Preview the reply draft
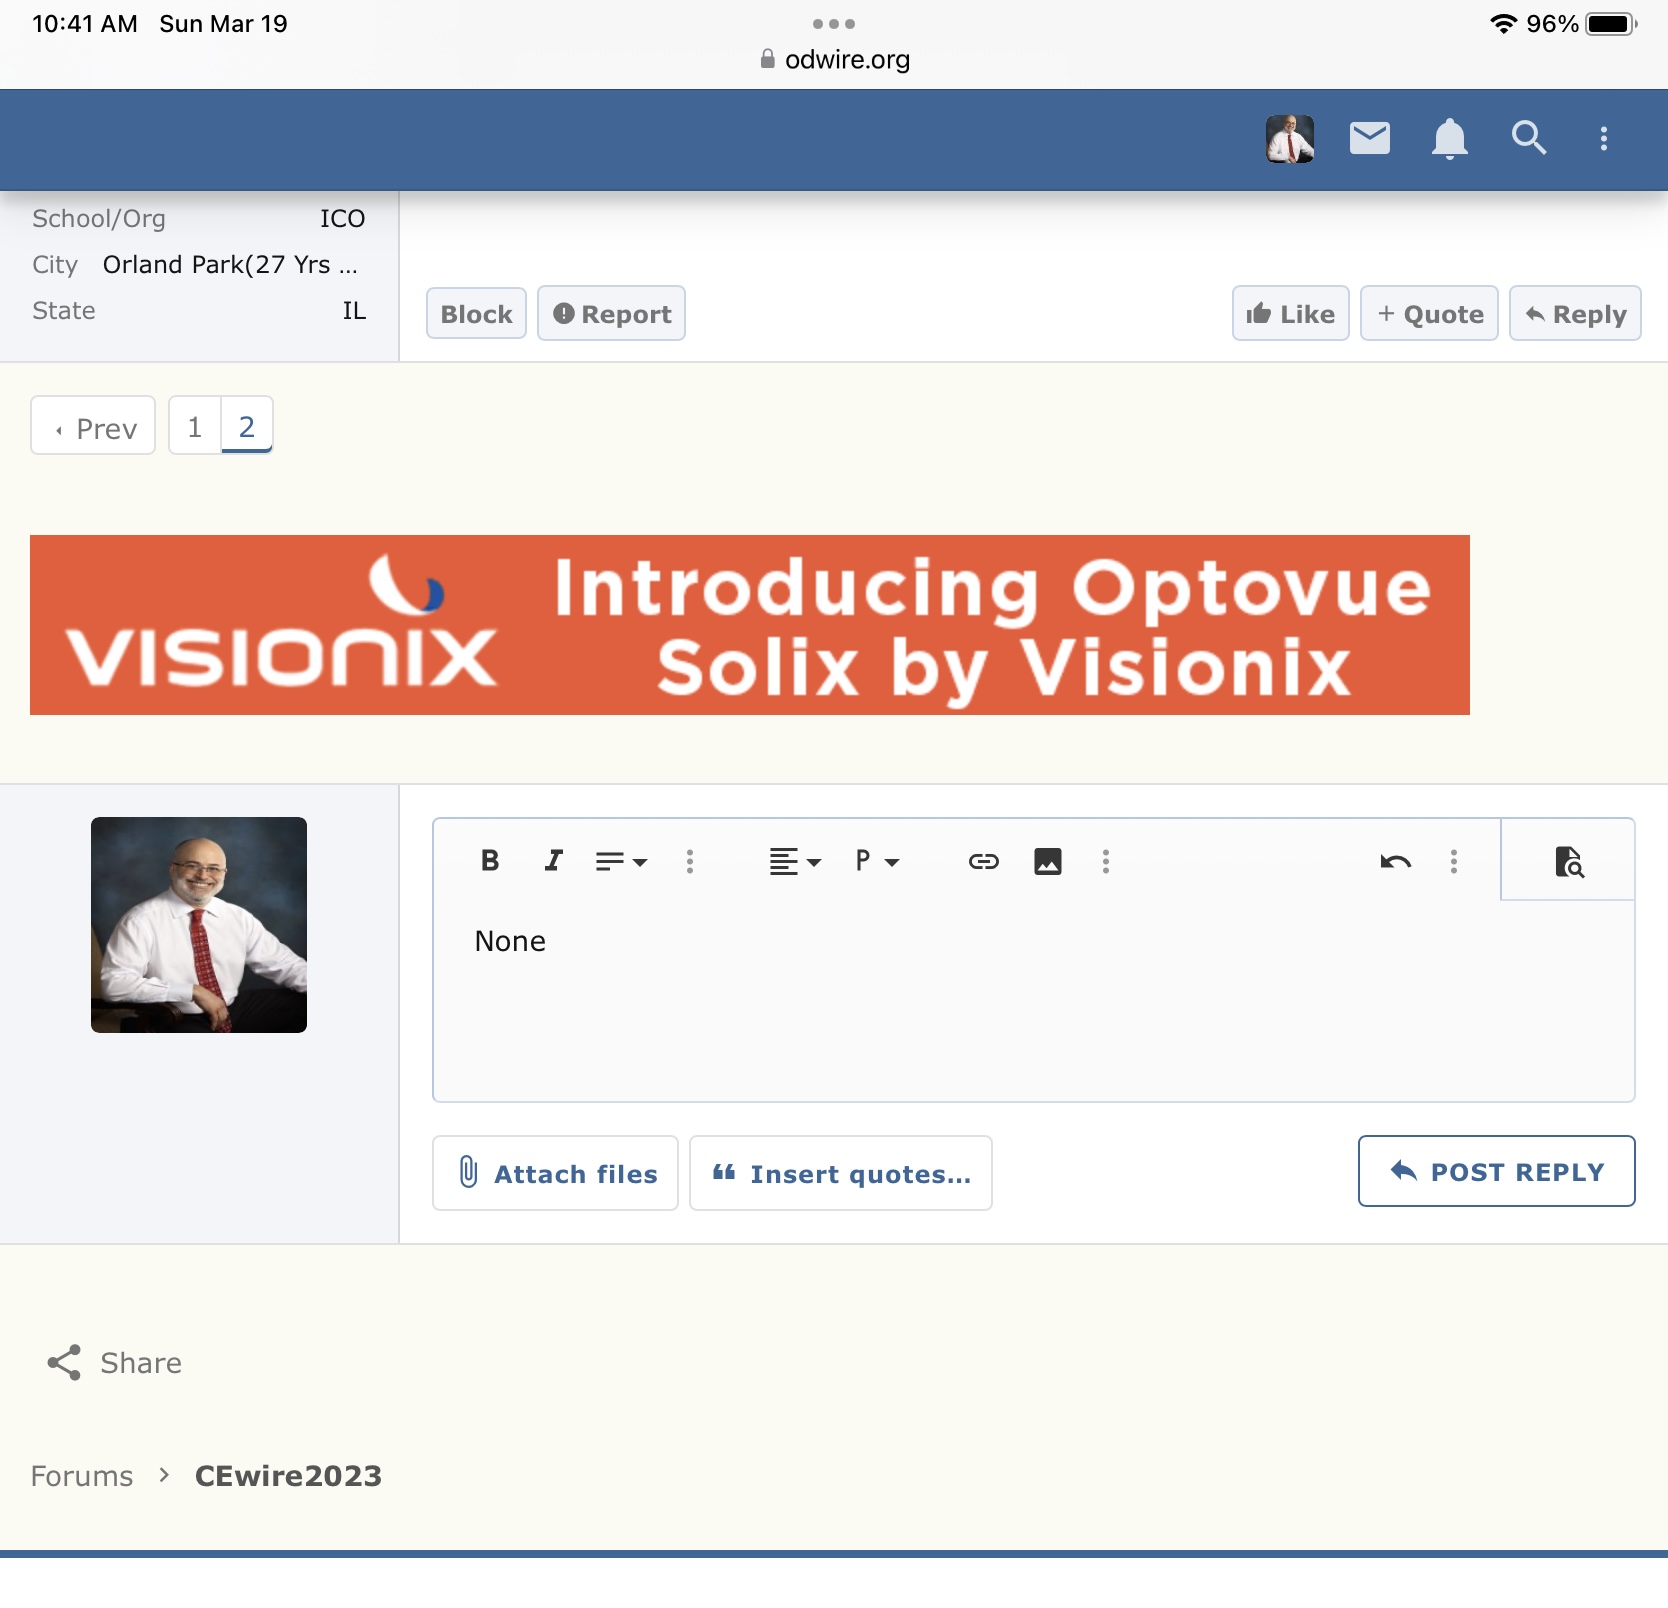The width and height of the screenshot is (1668, 1608). point(1569,861)
